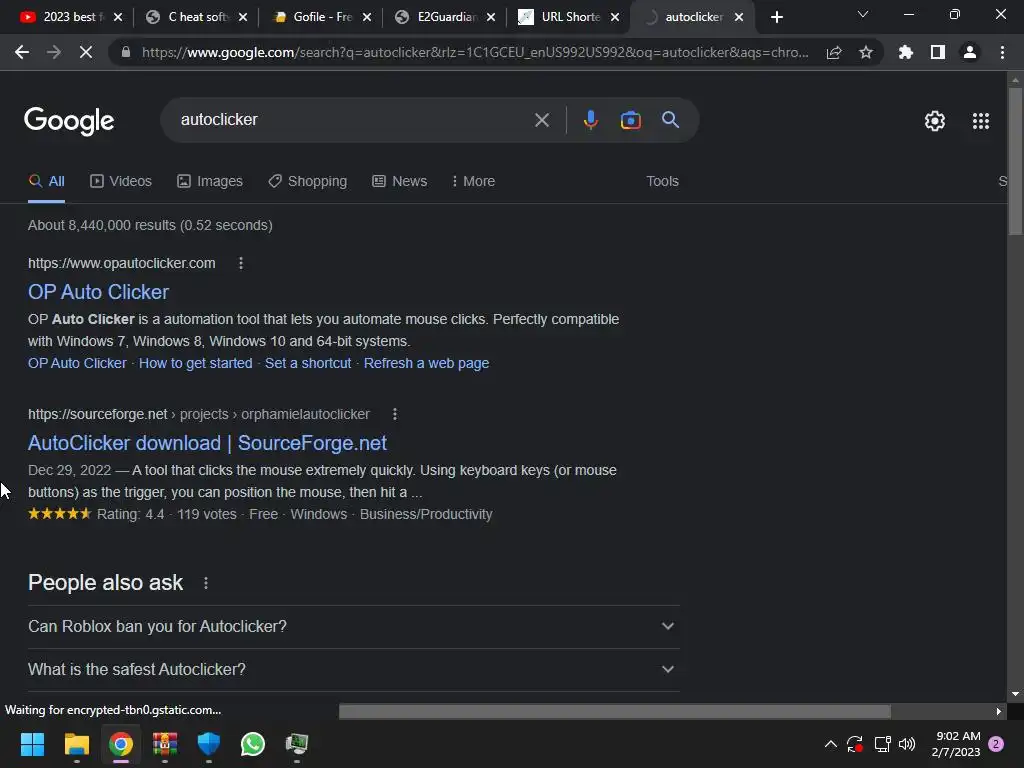
Task: Share this page from the address bar
Action: pos(834,52)
